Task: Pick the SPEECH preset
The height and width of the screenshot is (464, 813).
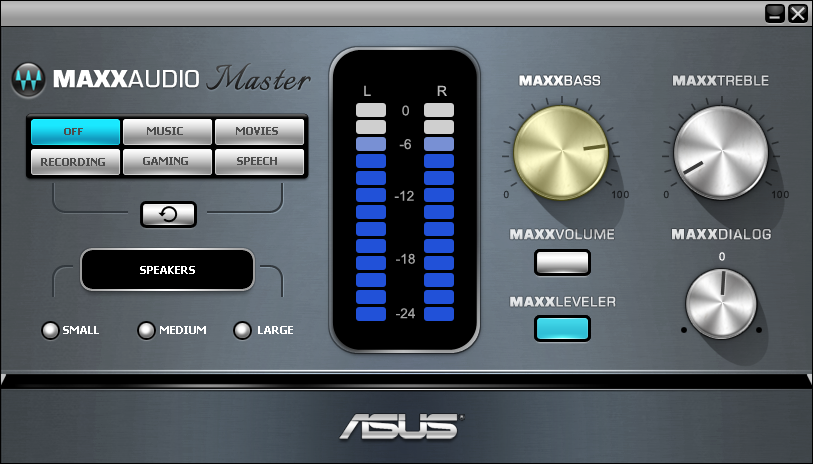Action: tap(259, 162)
